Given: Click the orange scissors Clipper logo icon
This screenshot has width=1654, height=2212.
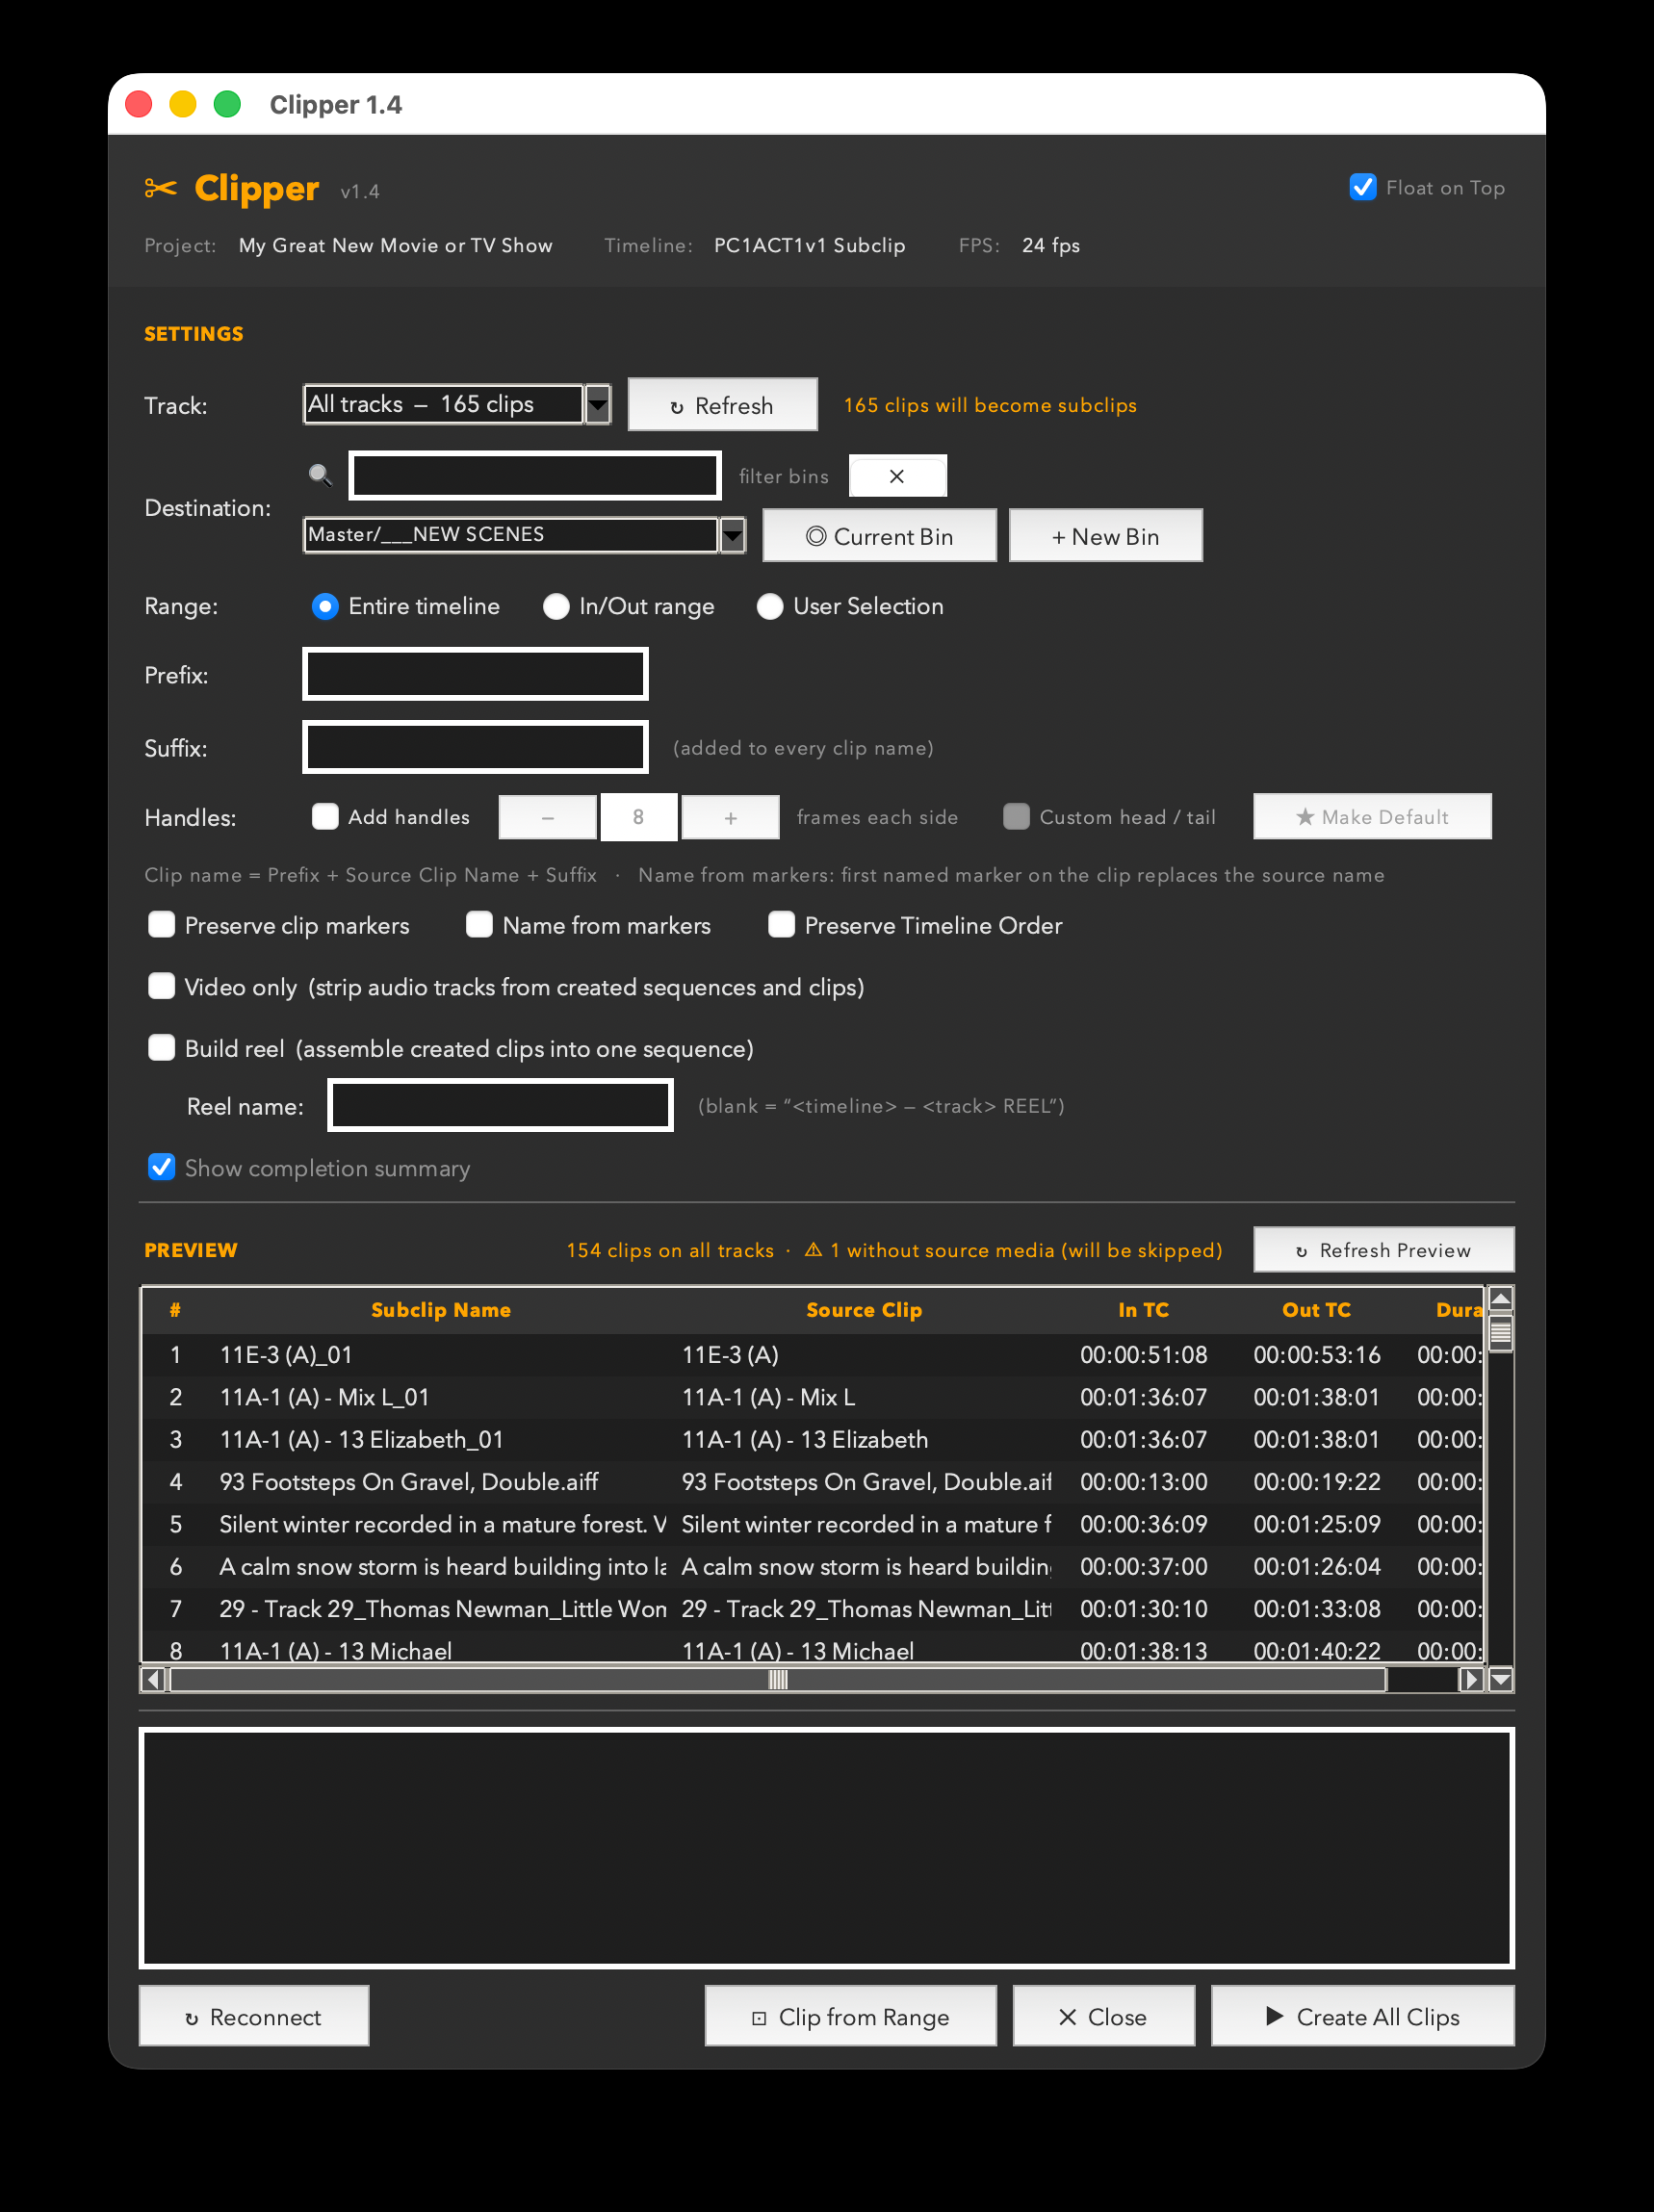Looking at the screenshot, I should 160,188.
